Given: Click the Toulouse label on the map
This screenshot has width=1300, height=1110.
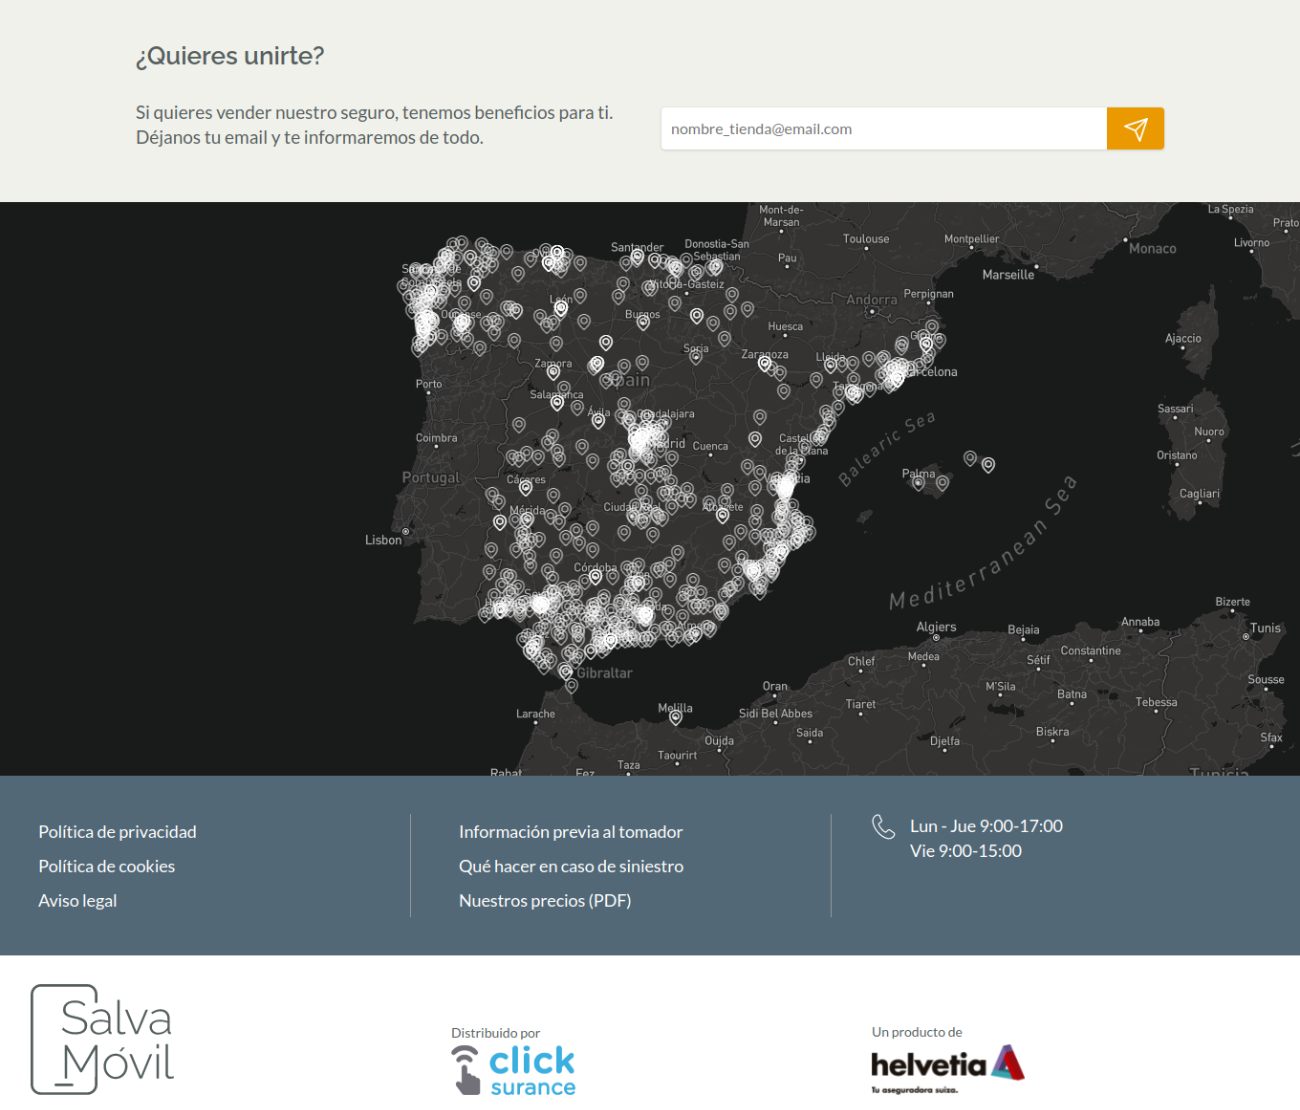Looking at the screenshot, I should click(x=866, y=239).
